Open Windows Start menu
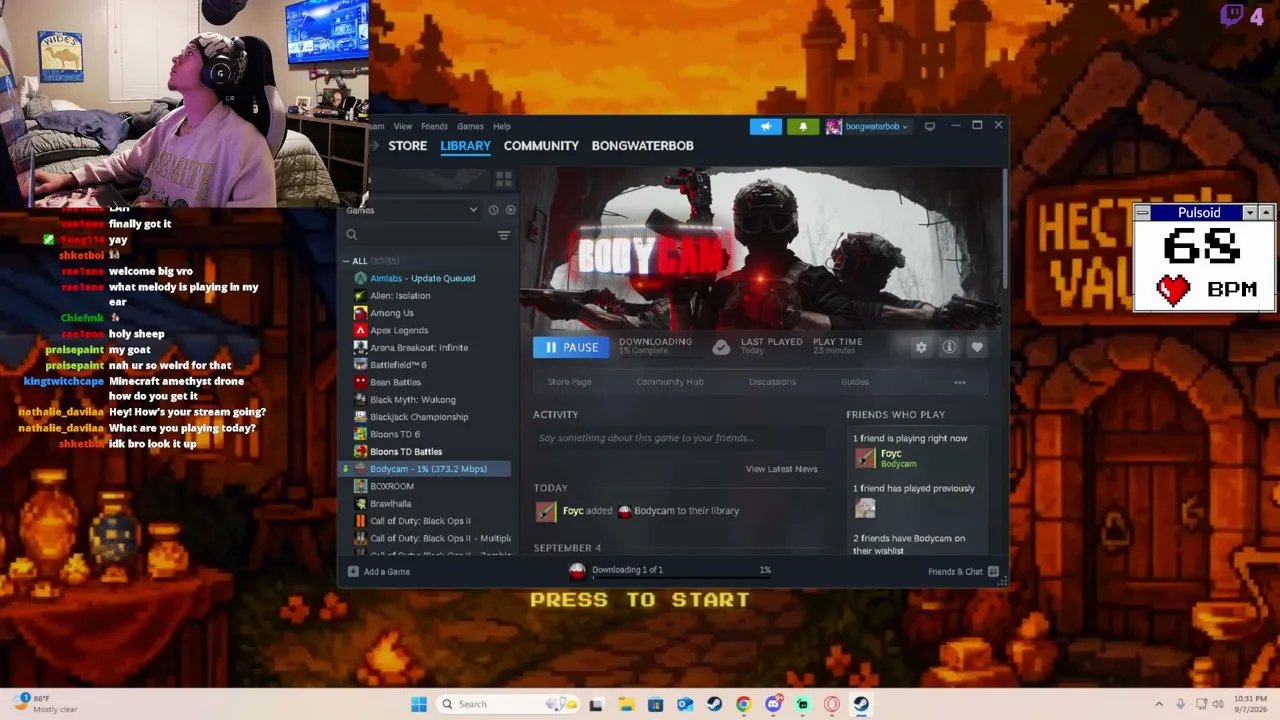Image resolution: width=1280 pixels, height=720 pixels. click(x=419, y=704)
